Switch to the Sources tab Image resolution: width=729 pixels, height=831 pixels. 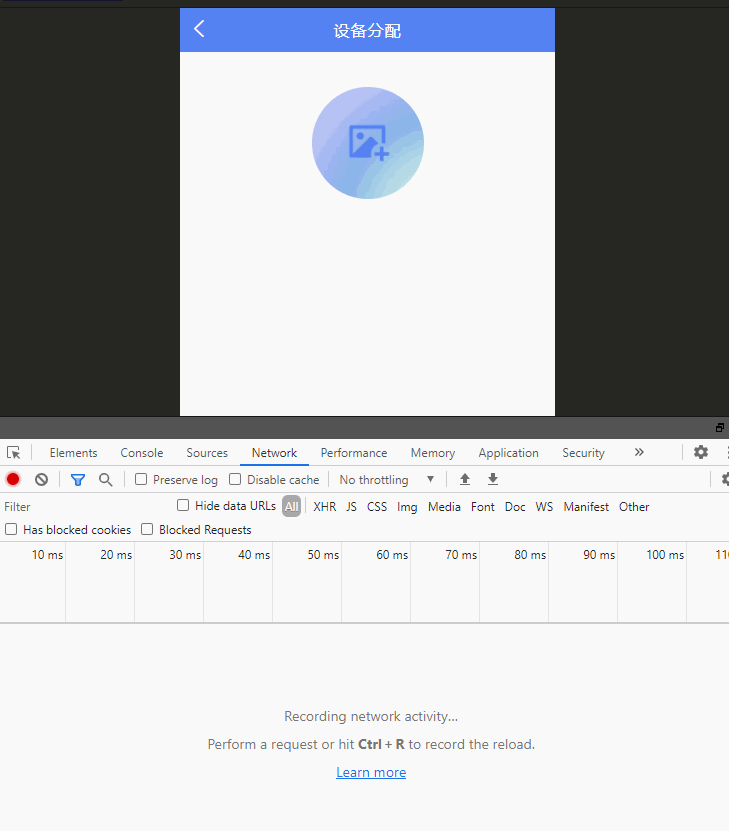[207, 453]
